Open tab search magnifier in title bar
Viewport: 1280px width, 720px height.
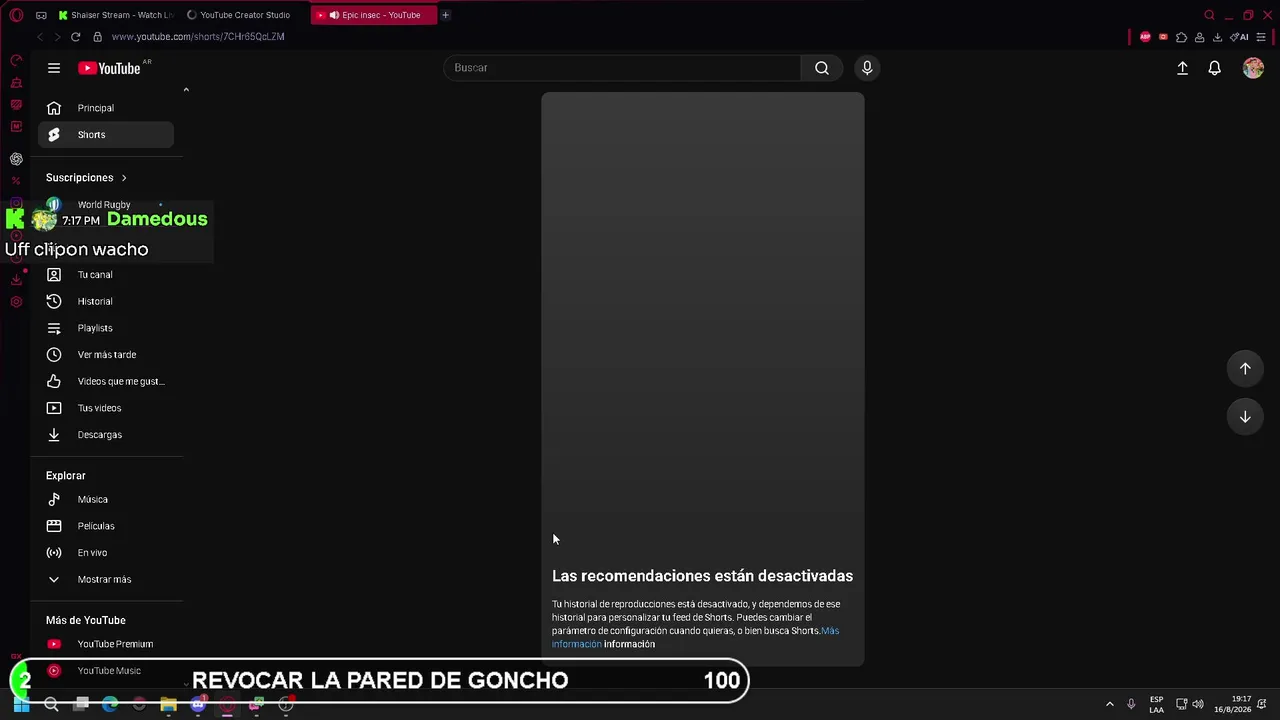tap(1209, 15)
